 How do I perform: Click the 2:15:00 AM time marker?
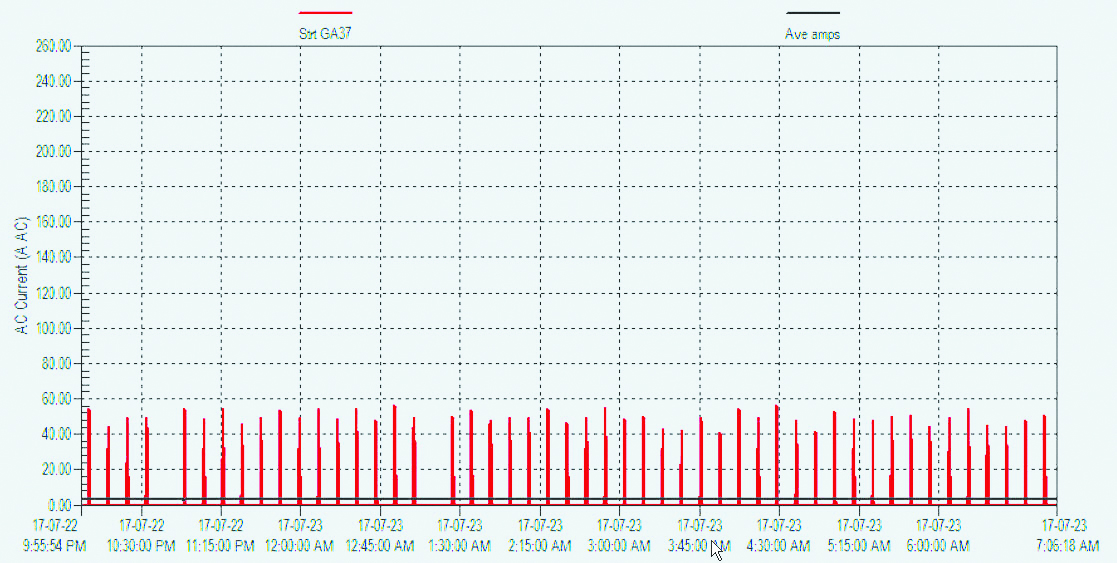click(540, 546)
